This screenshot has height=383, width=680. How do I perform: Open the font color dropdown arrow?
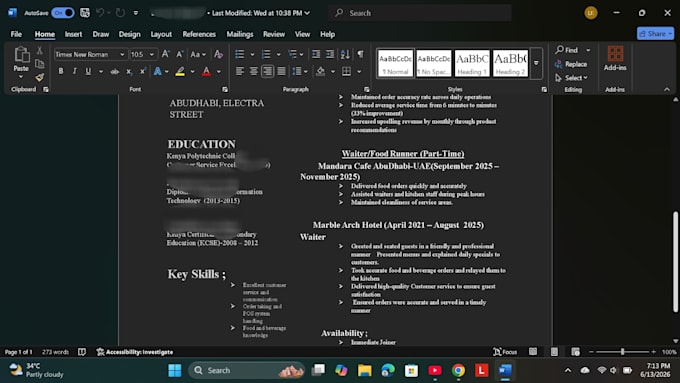(x=219, y=72)
